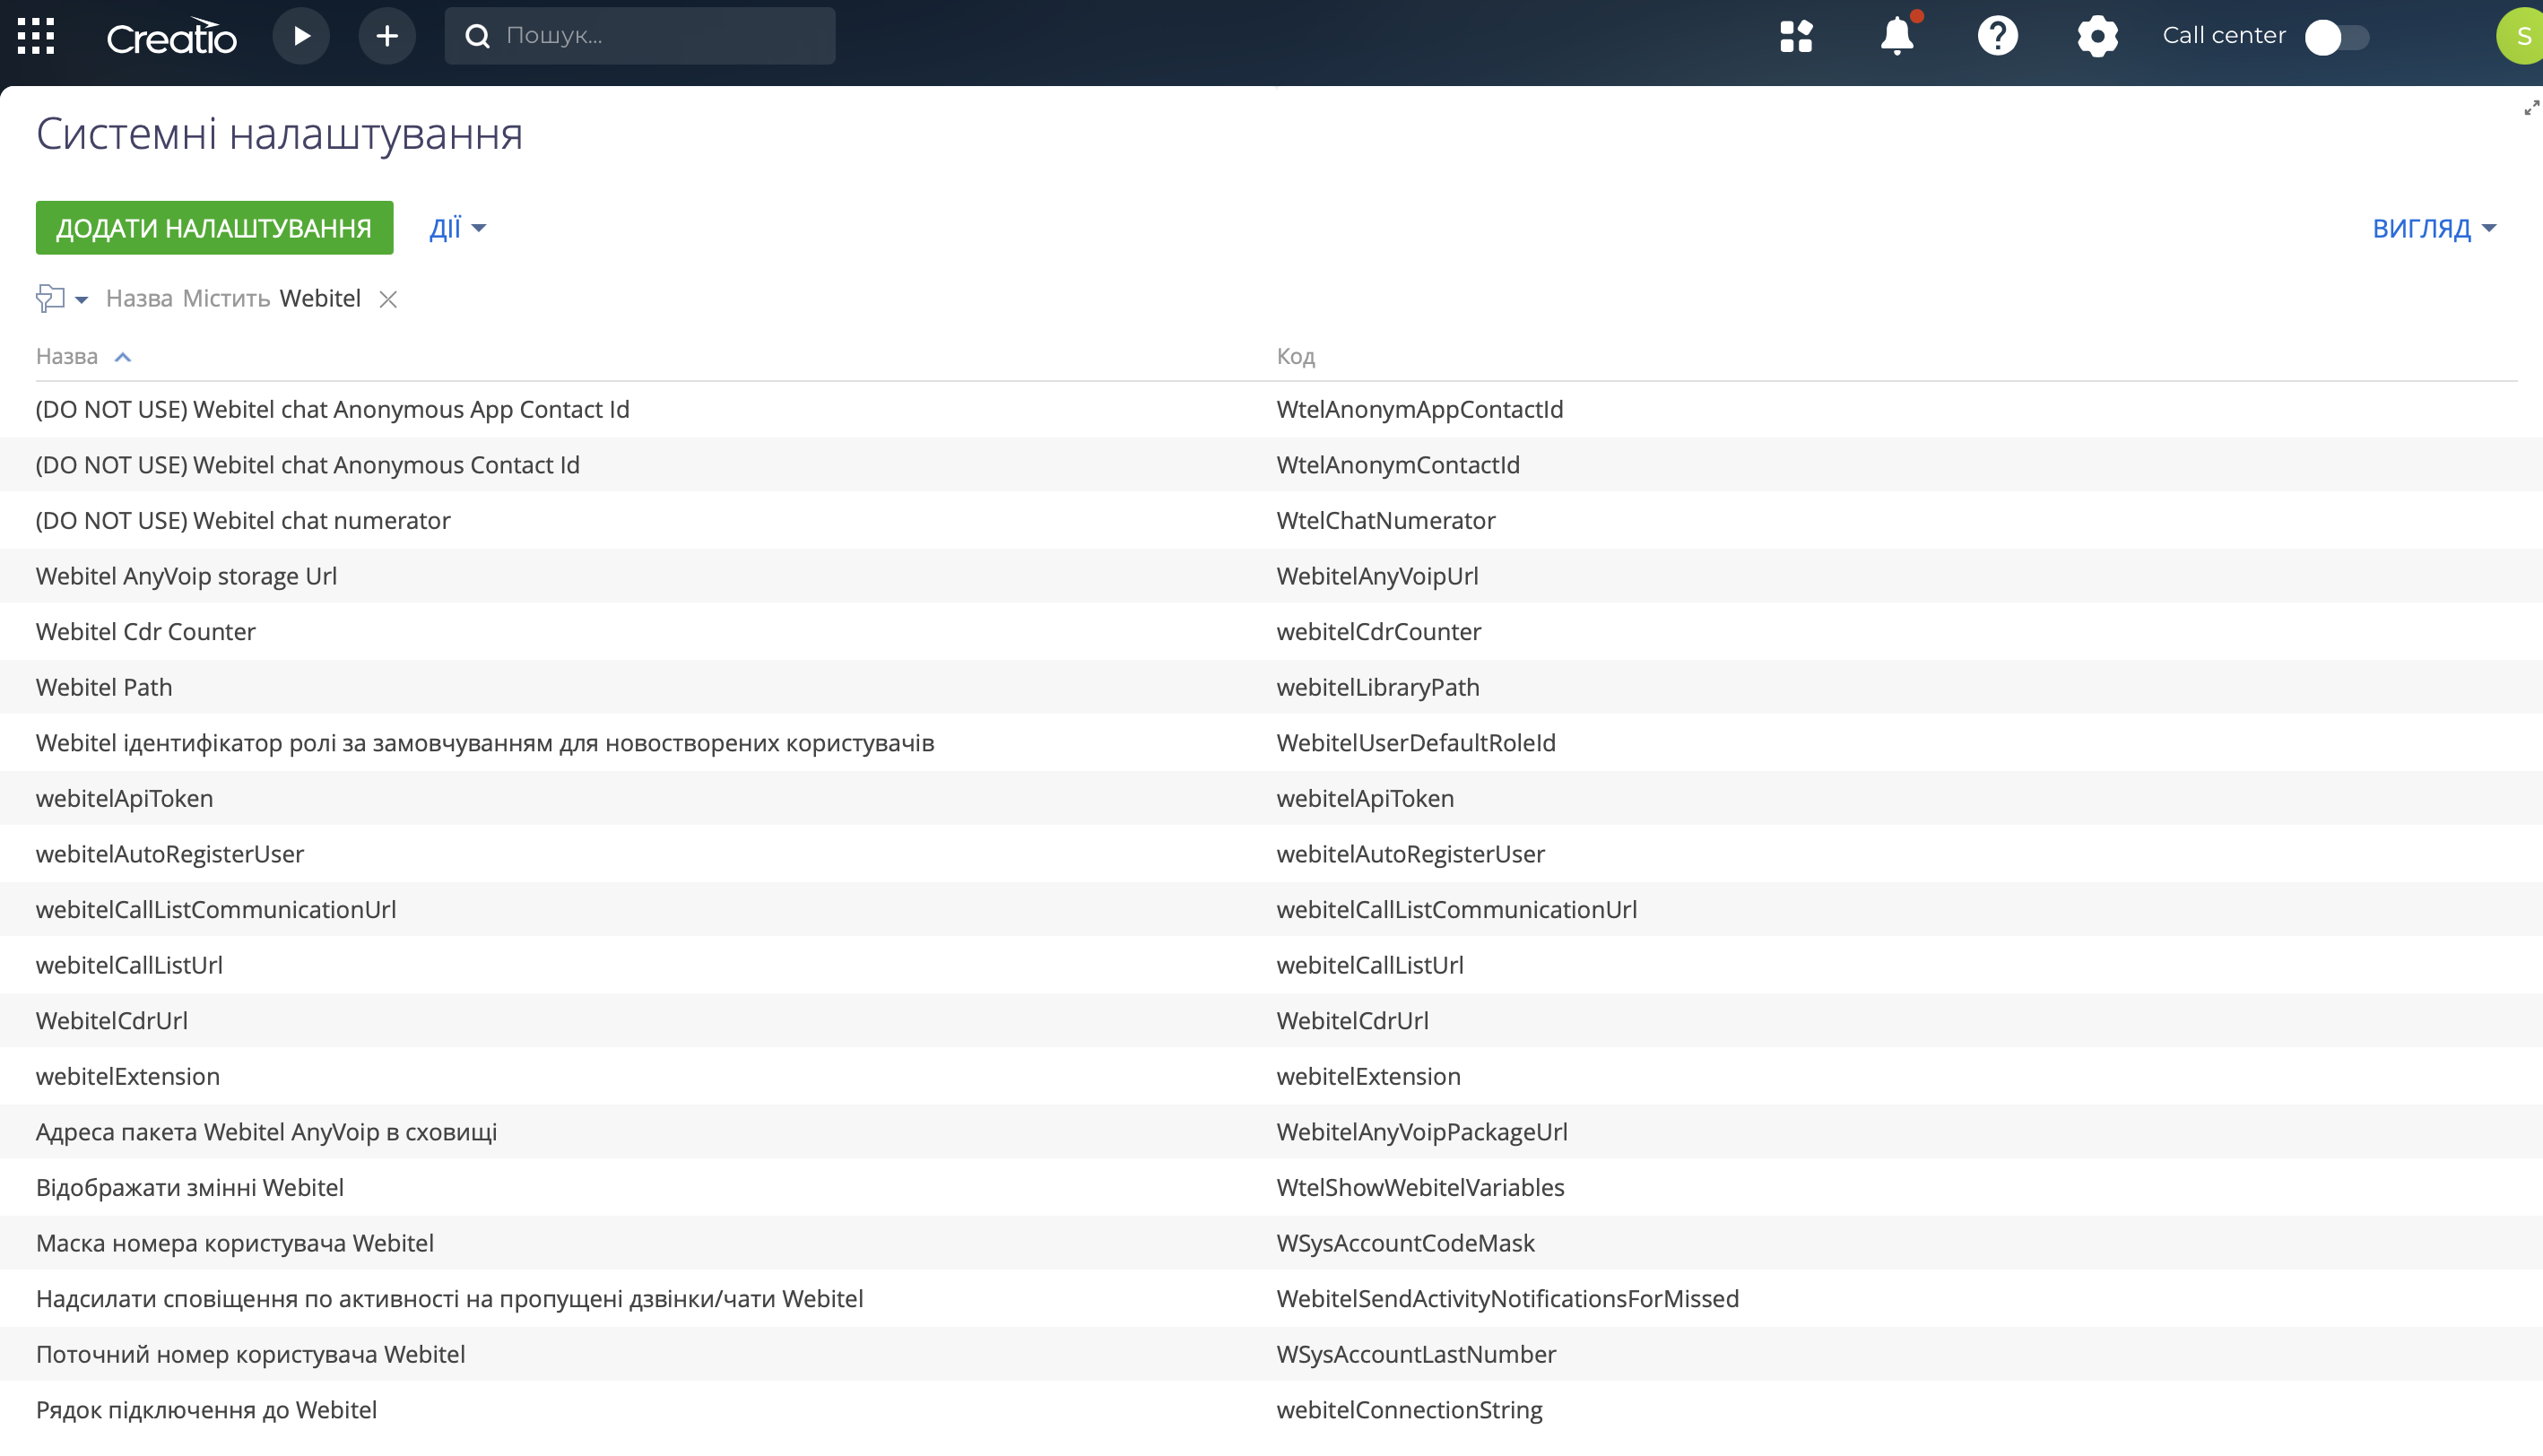This screenshot has height=1456, width=2543.
Task: Open Відображати змінні Webitel setting
Action: 190,1187
